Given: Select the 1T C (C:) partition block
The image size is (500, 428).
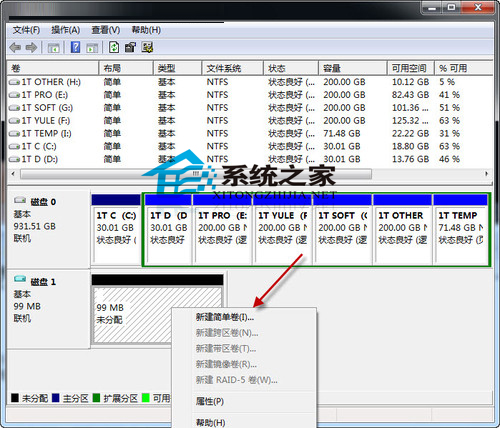Looking at the screenshot, I should (116, 229).
